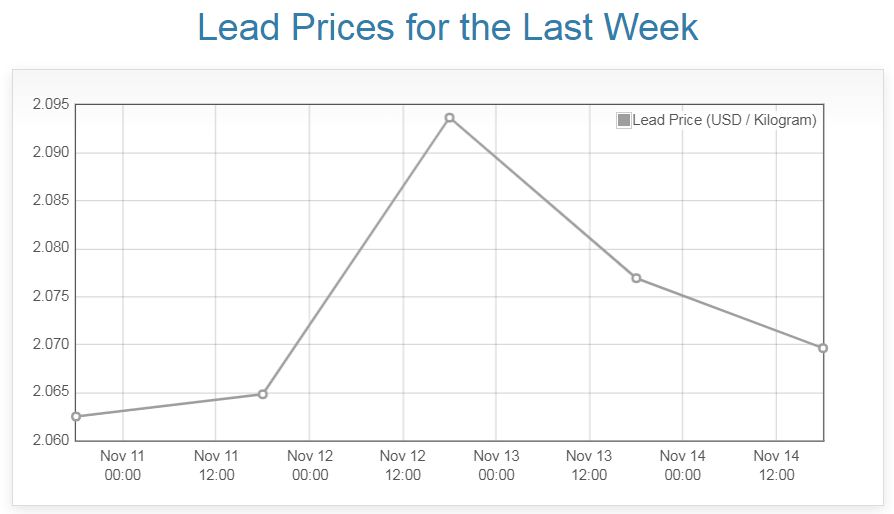Screen dimensions: 894x514
Task: Click the "Nov 14 12:00" x-axis label
Action: pos(776,465)
